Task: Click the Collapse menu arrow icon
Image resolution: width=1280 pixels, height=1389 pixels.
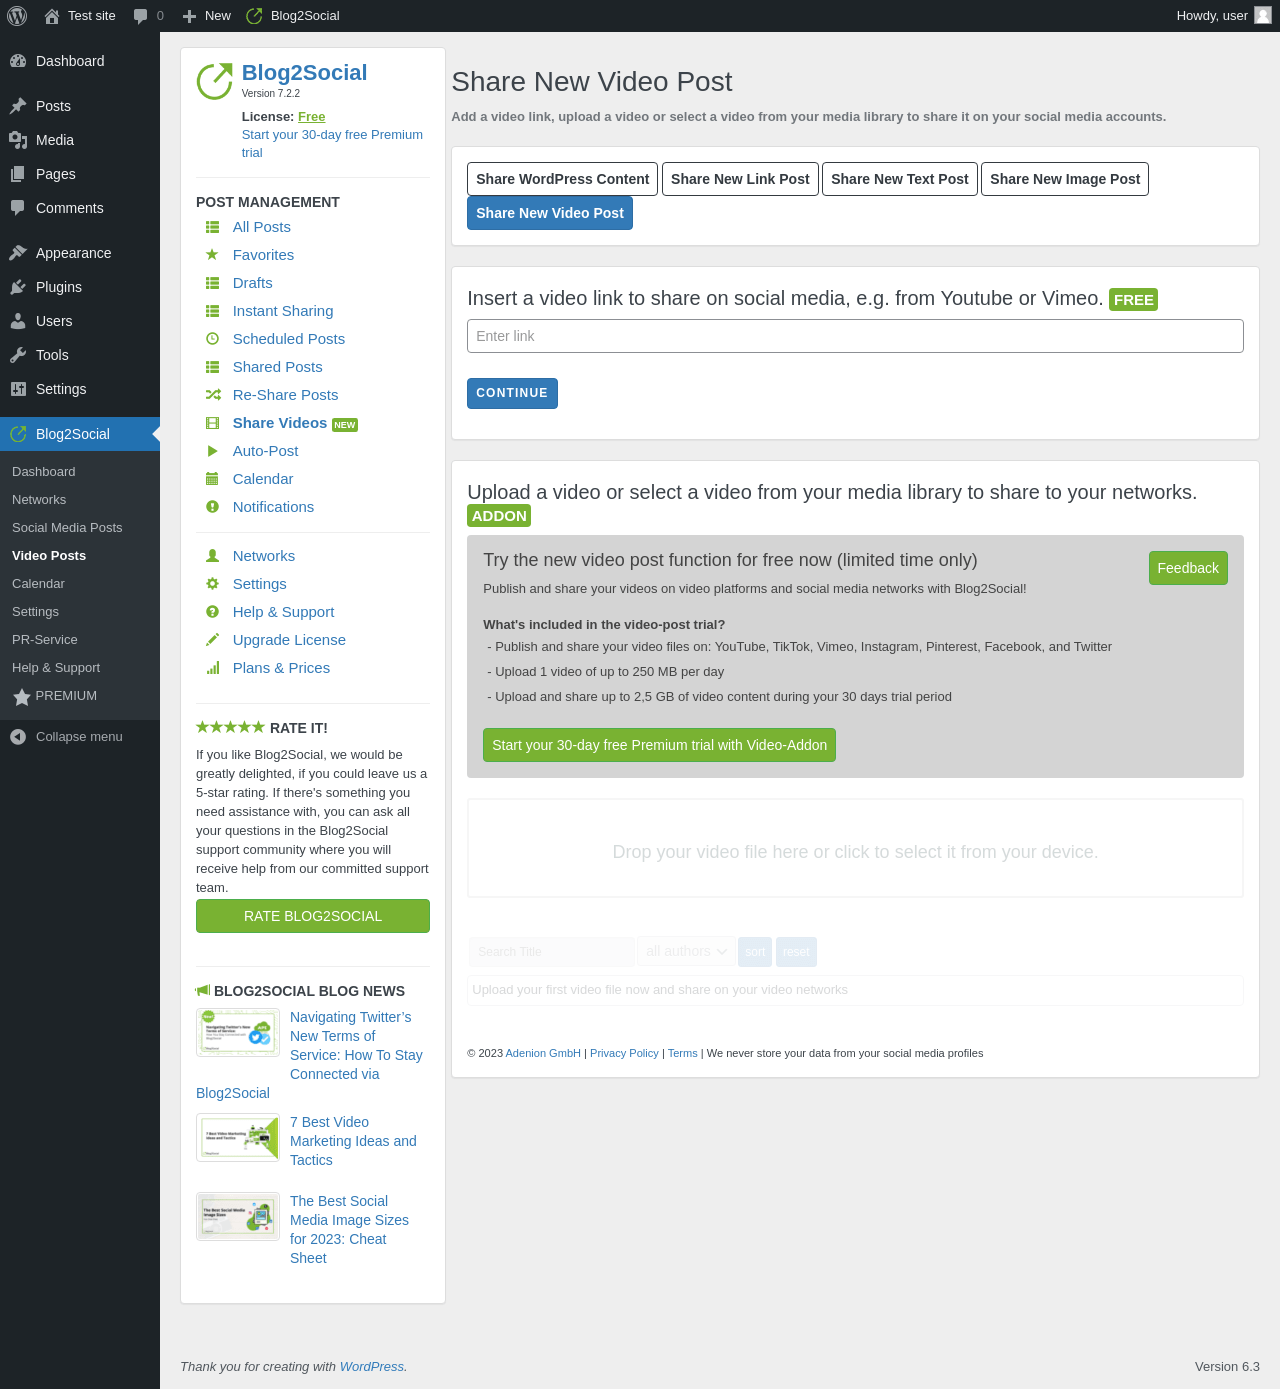Action: tap(18, 737)
